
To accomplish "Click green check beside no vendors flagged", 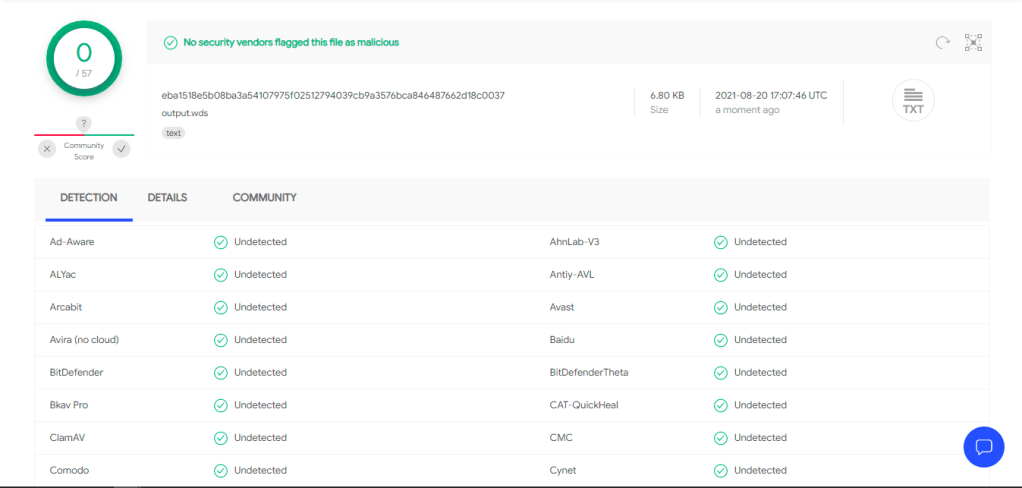I will (170, 43).
